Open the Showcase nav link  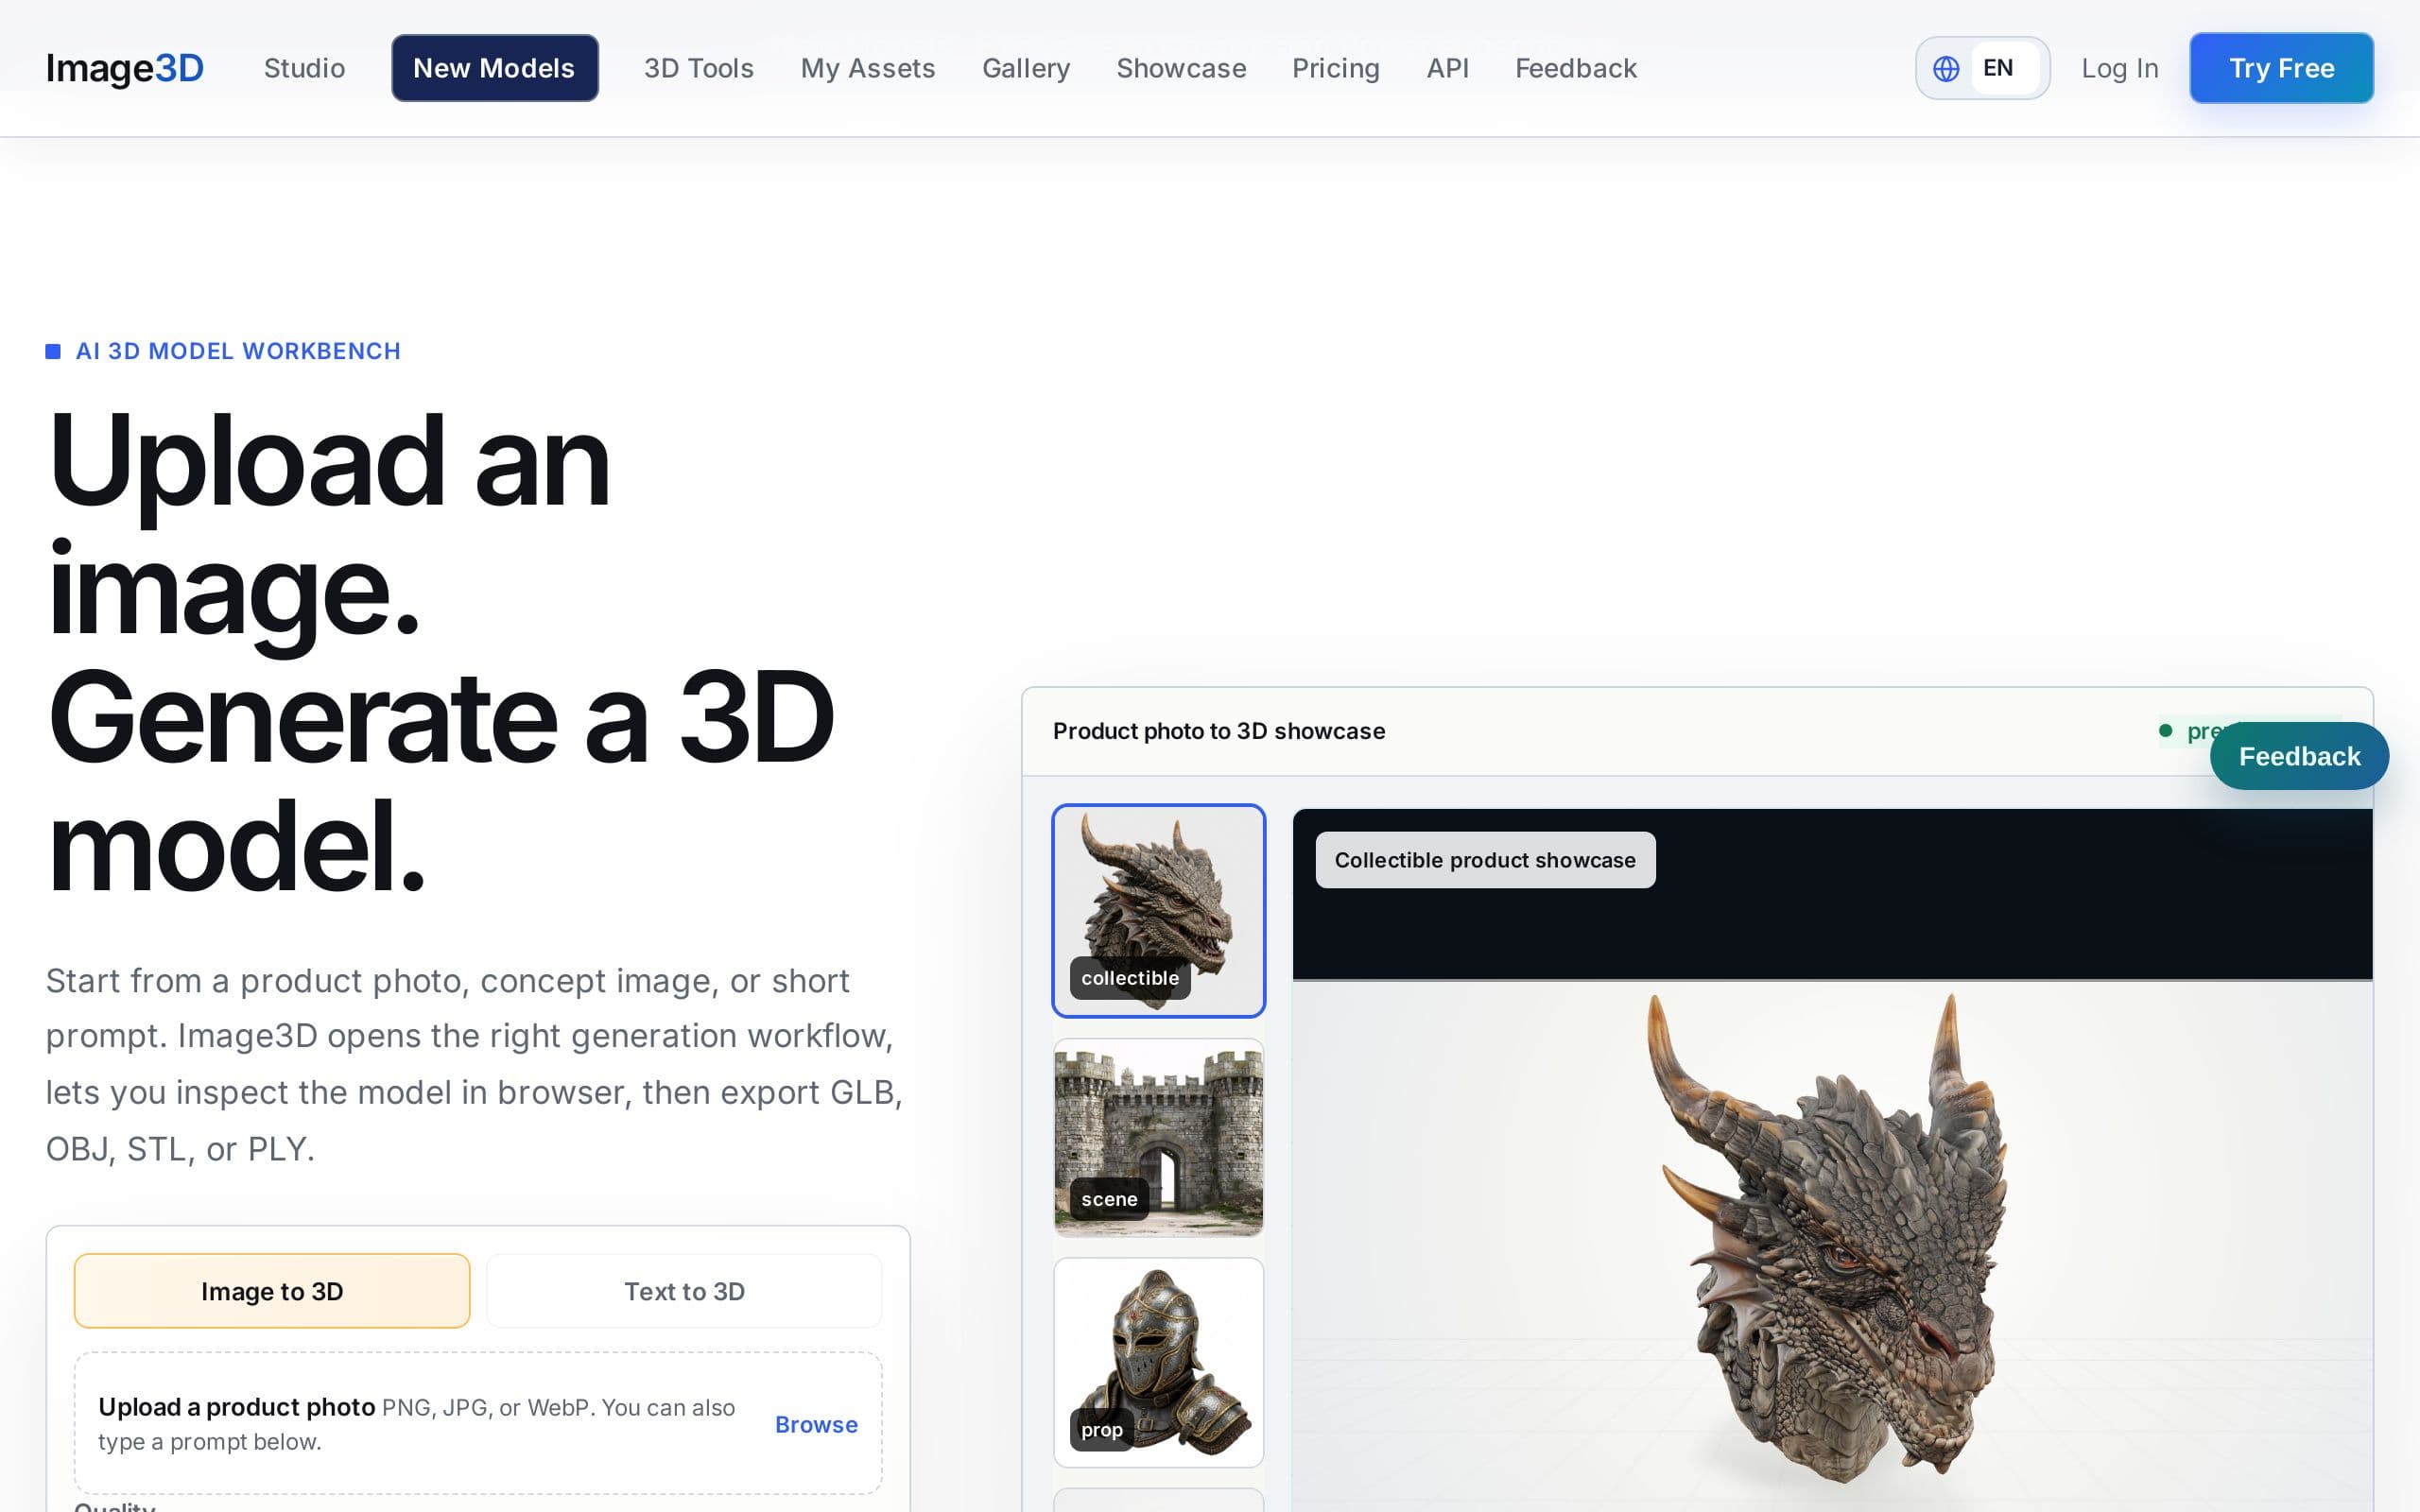pyautogui.click(x=1181, y=68)
